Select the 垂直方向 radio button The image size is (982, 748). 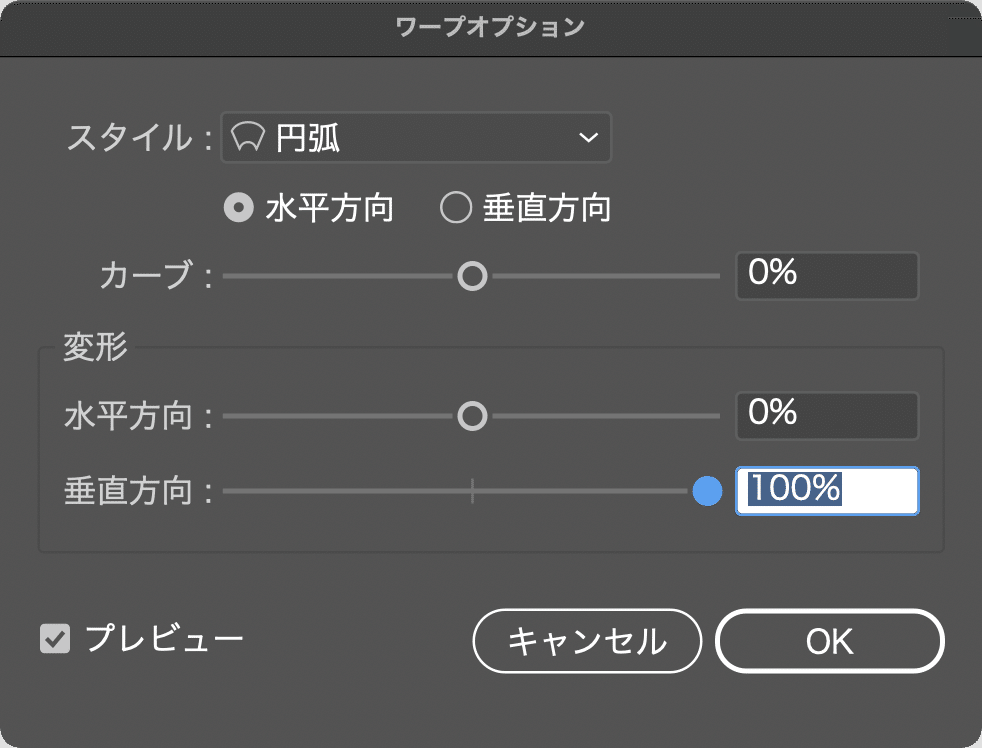click(456, 207)
